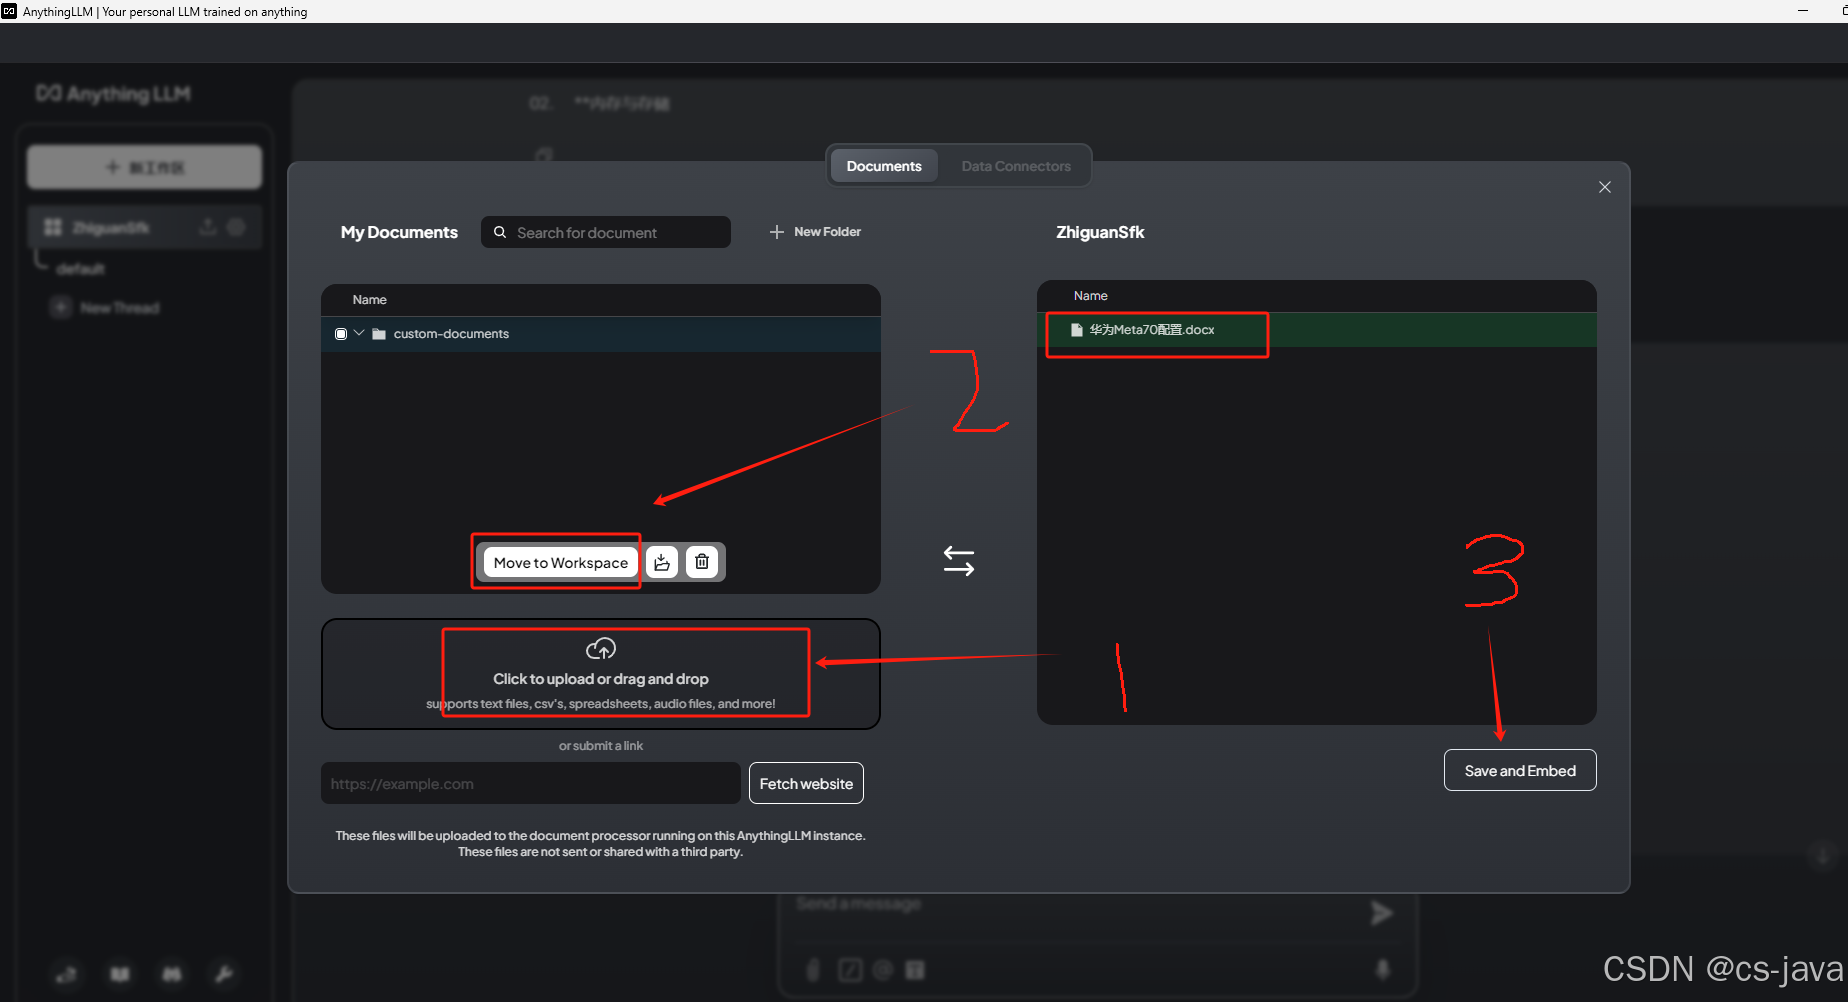
Task: Open the ZhiguanSfk workspace settings gear
Action: click(x=236, y=227)
